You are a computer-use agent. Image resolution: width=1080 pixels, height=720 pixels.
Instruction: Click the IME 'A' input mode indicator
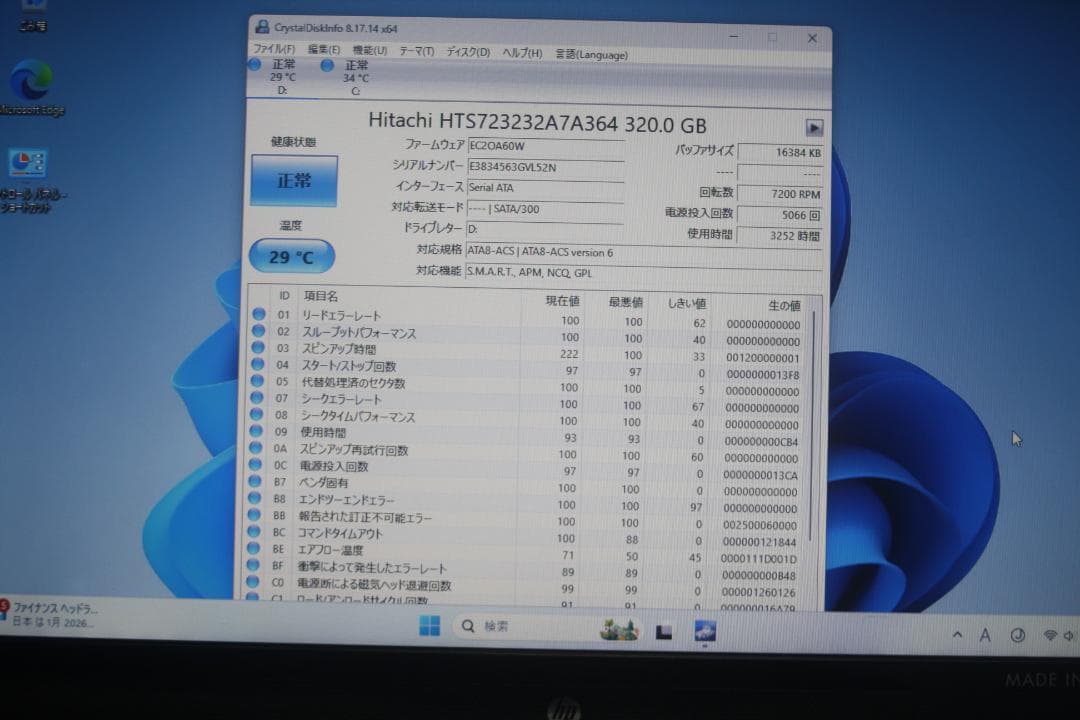[985, 635]
